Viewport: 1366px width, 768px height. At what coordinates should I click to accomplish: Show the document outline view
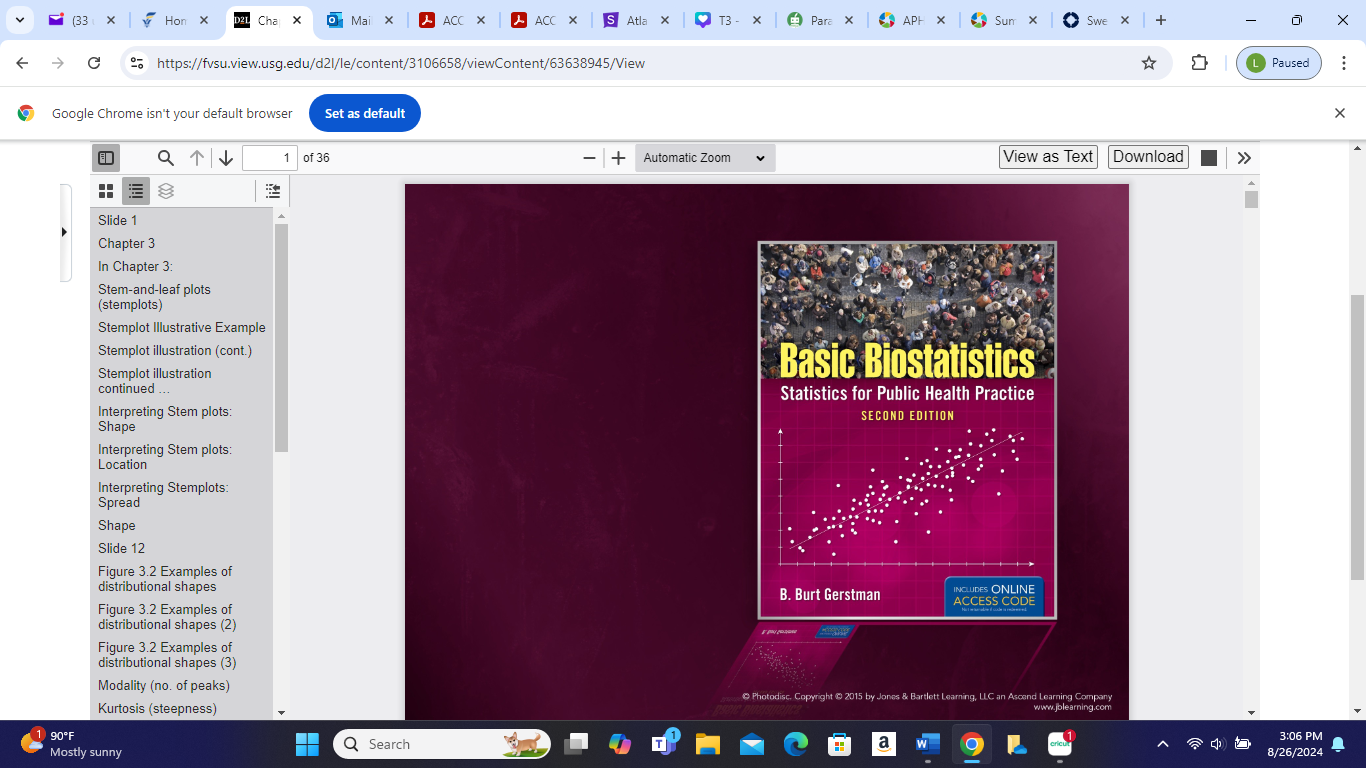point(136,191)
